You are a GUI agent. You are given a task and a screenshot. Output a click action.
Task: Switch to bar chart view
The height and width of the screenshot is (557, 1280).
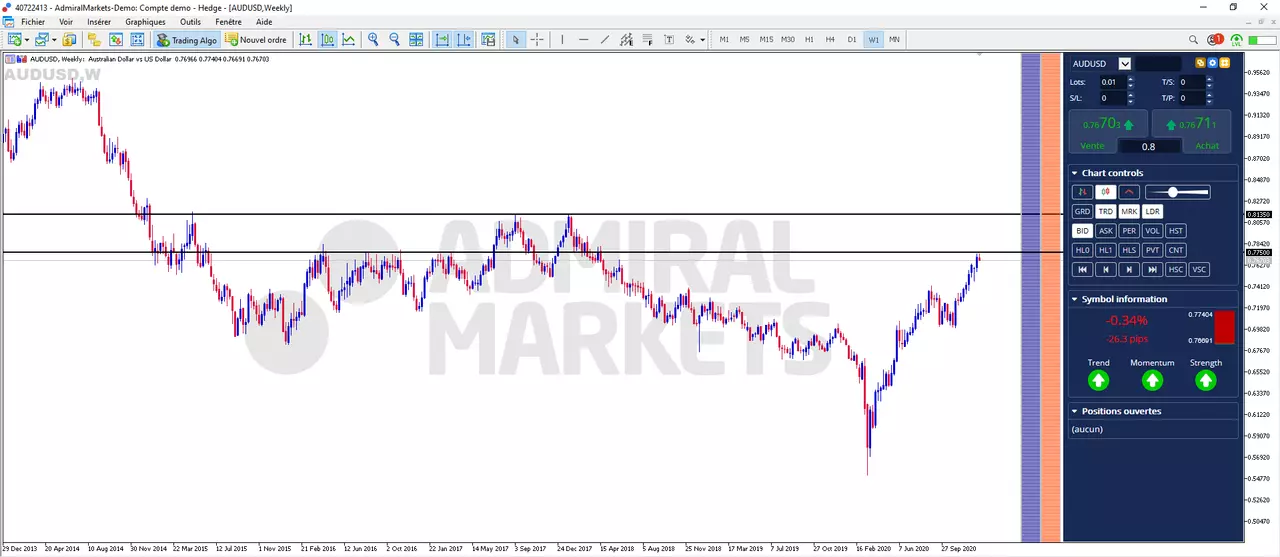pos(305,40)
